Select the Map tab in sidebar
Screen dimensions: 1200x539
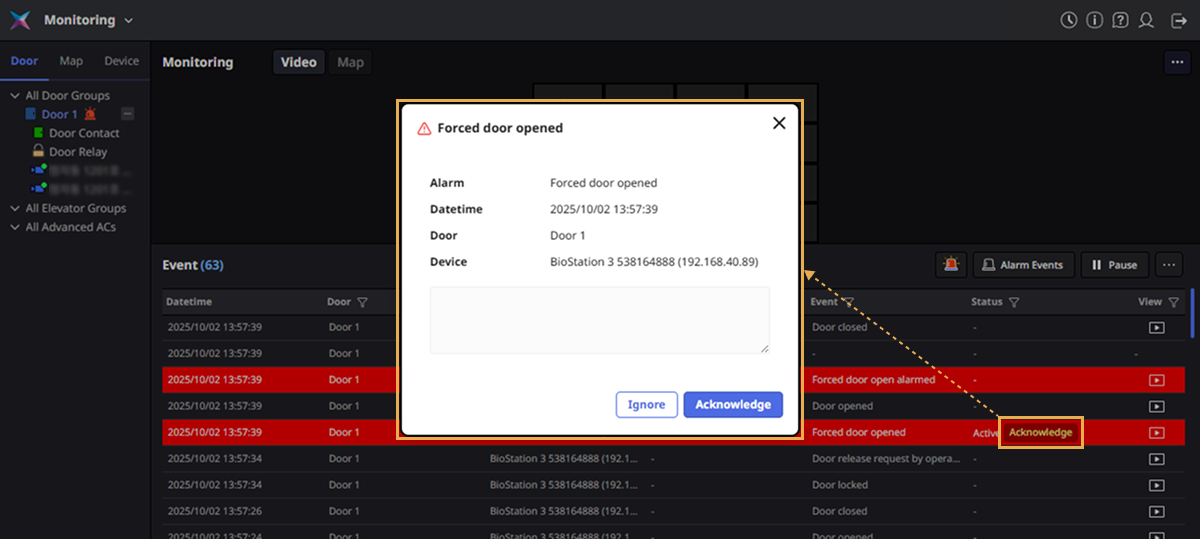coord(71,61)
